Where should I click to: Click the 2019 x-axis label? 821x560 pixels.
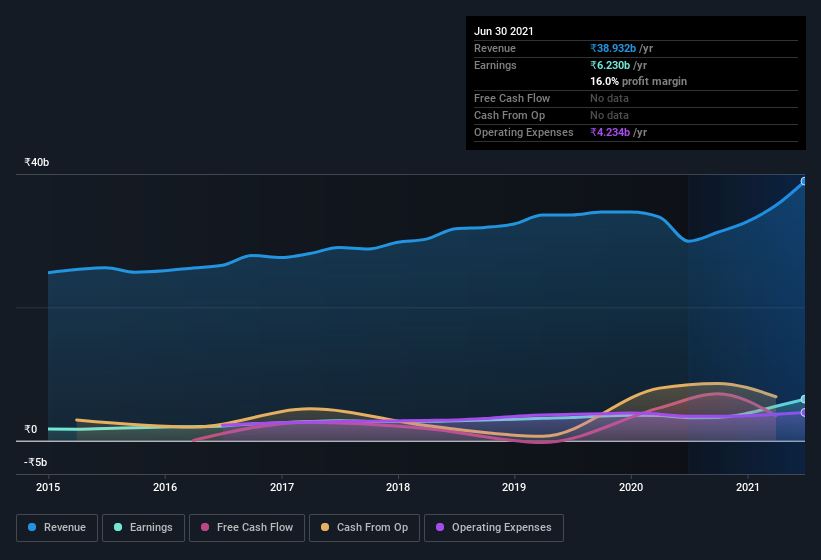coord(514,487)
